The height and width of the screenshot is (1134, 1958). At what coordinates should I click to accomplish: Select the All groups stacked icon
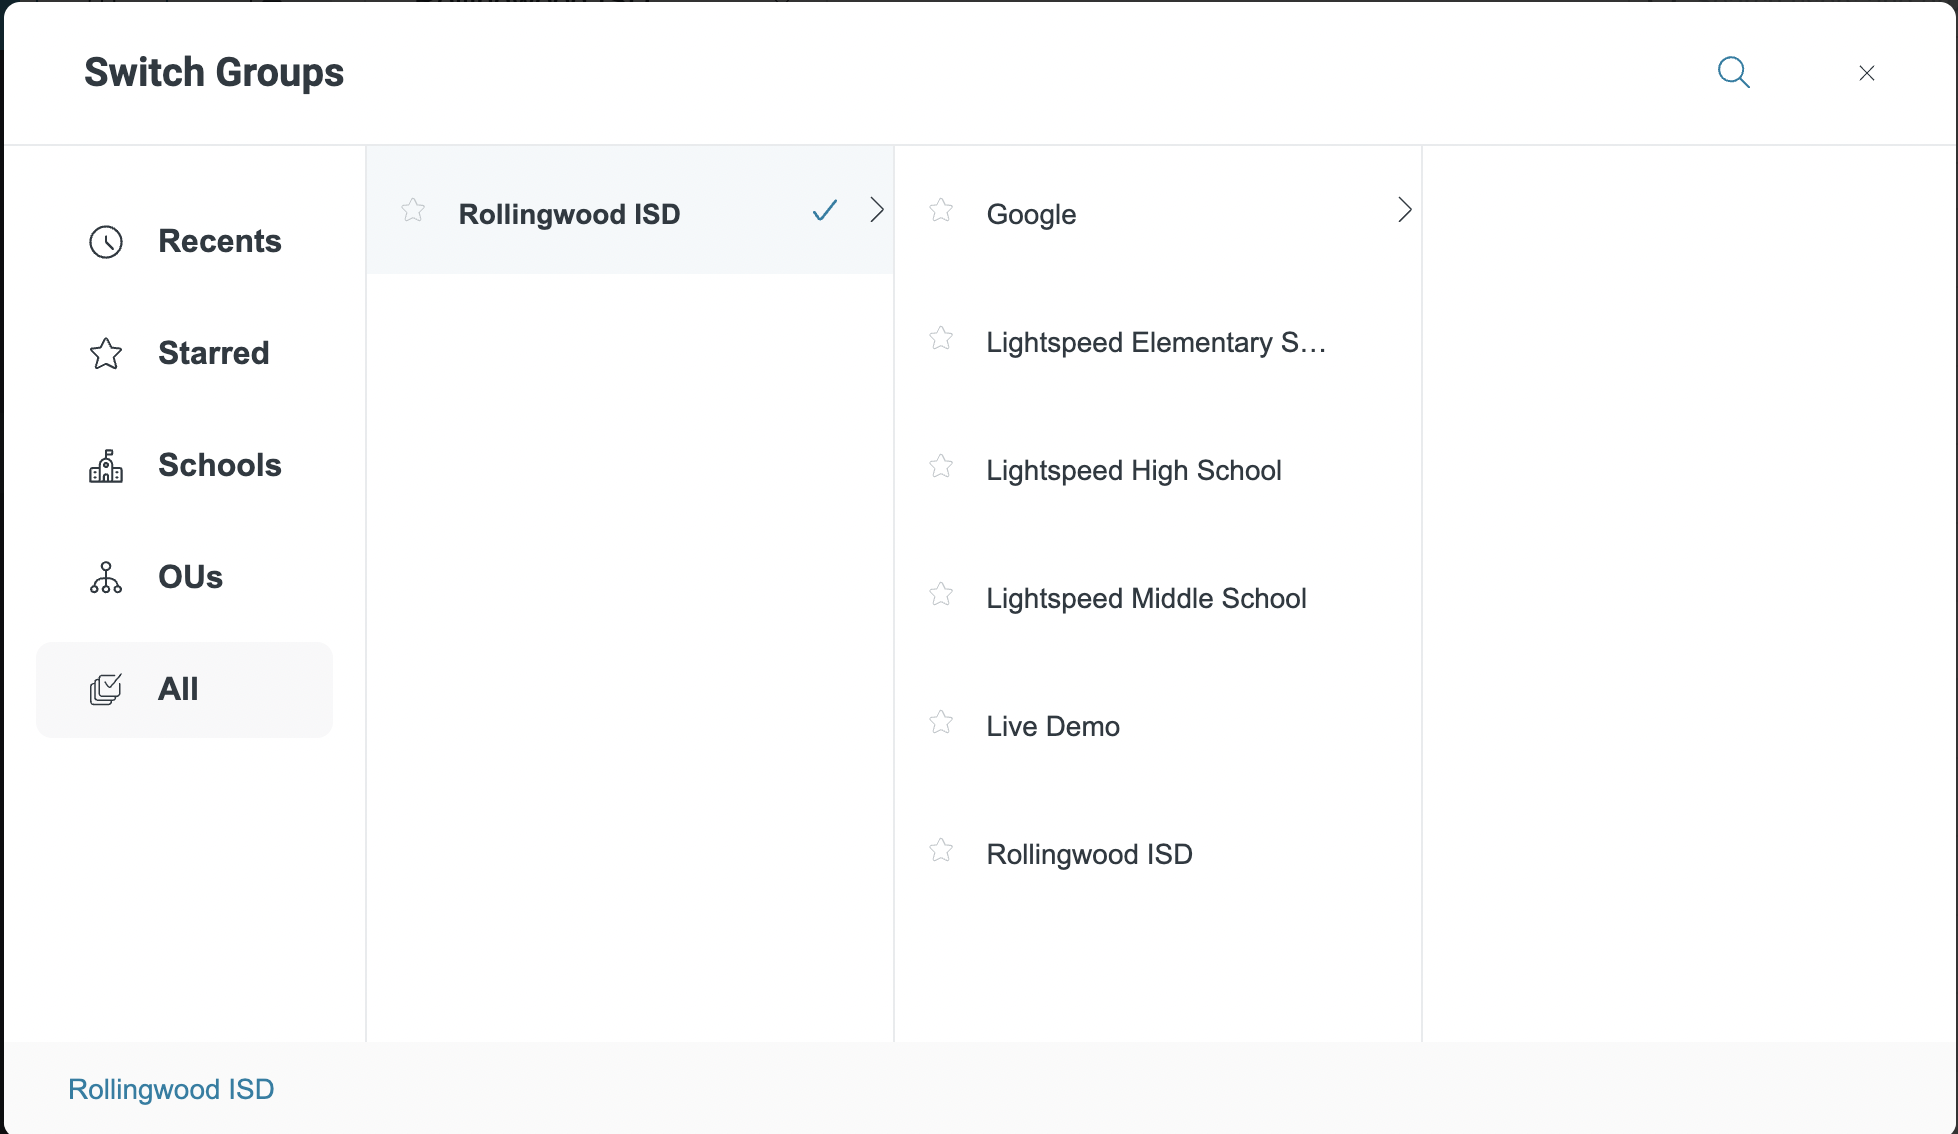pyautogui.click(x=106, y=689)
